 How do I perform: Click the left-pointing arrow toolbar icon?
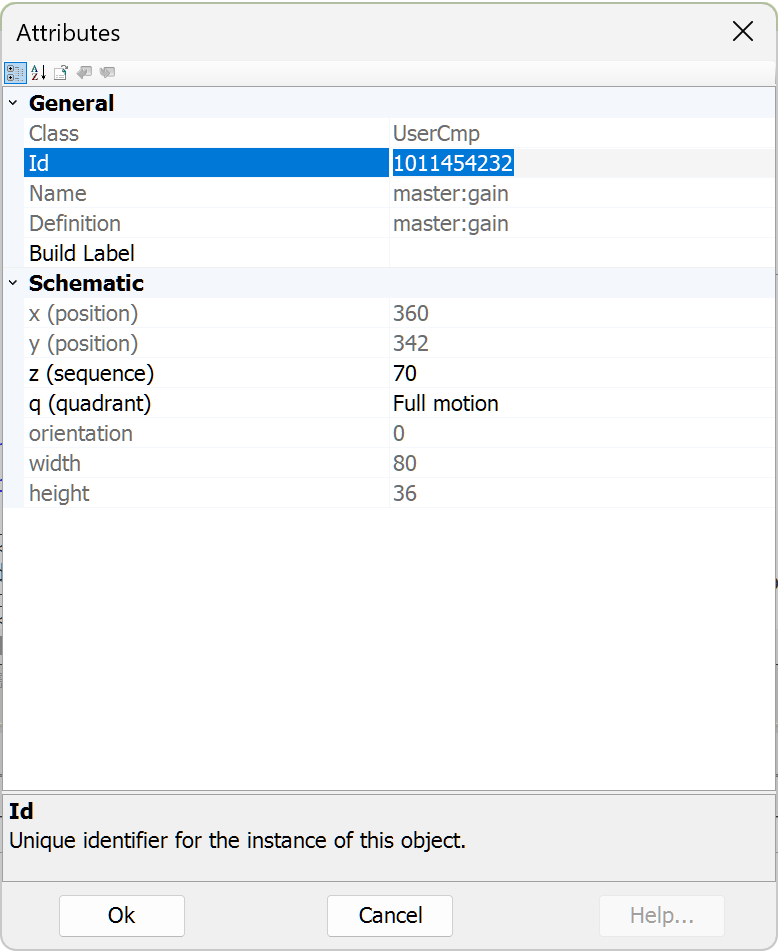point(85,73)
